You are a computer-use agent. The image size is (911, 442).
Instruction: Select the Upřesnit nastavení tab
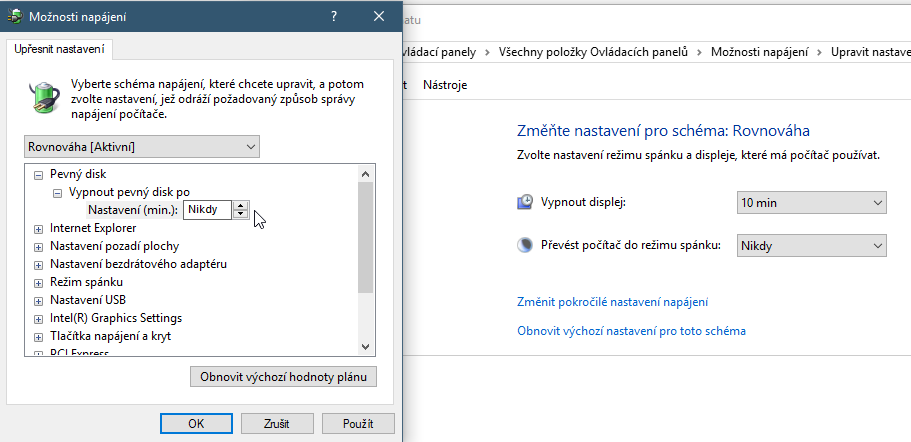click(x=59, y=49)
